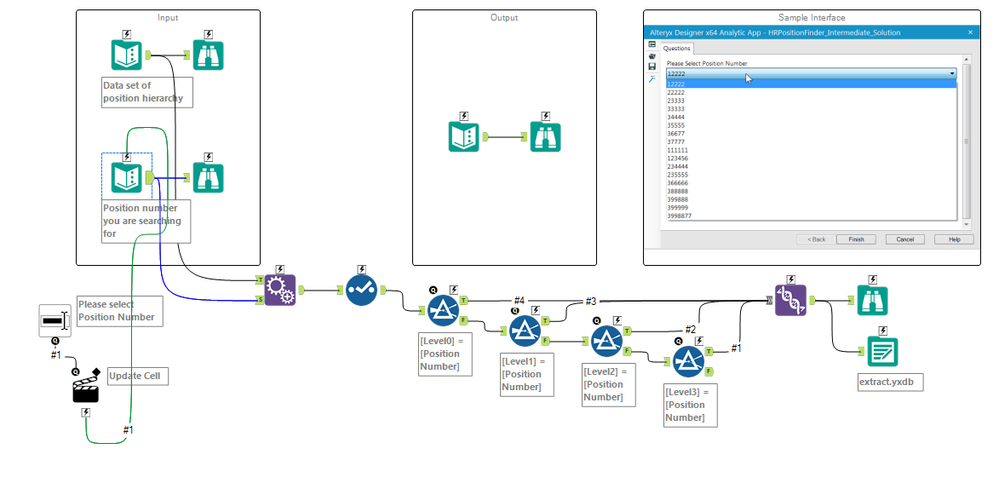This screenshot has width=999, height=478.
Task: Select the Input container header
Action: (168, 18)
